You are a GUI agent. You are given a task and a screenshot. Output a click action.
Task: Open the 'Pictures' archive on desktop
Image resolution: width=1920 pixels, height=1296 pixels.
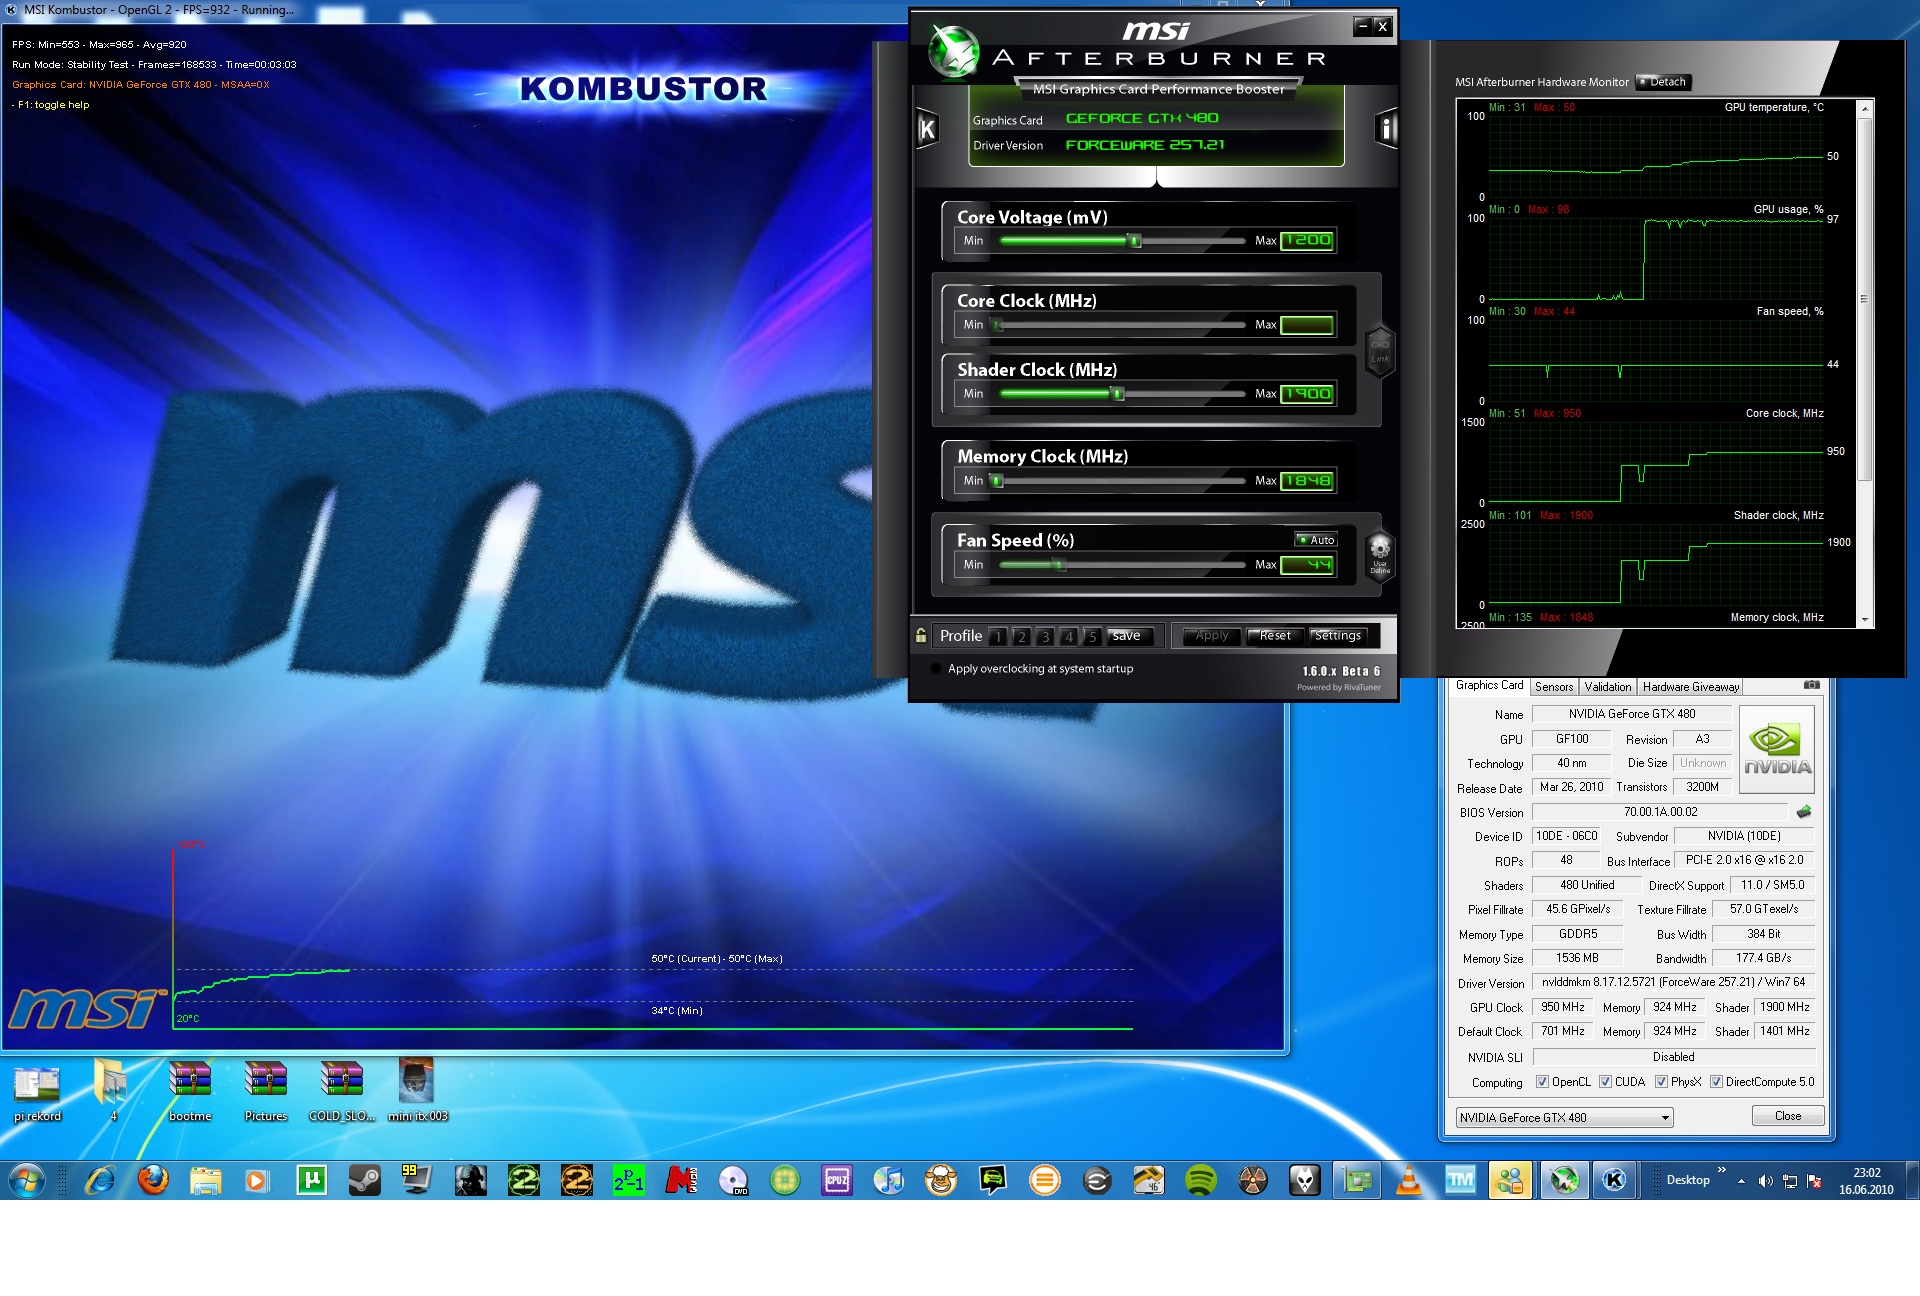pyautogui.click(x=266, y=1092)
